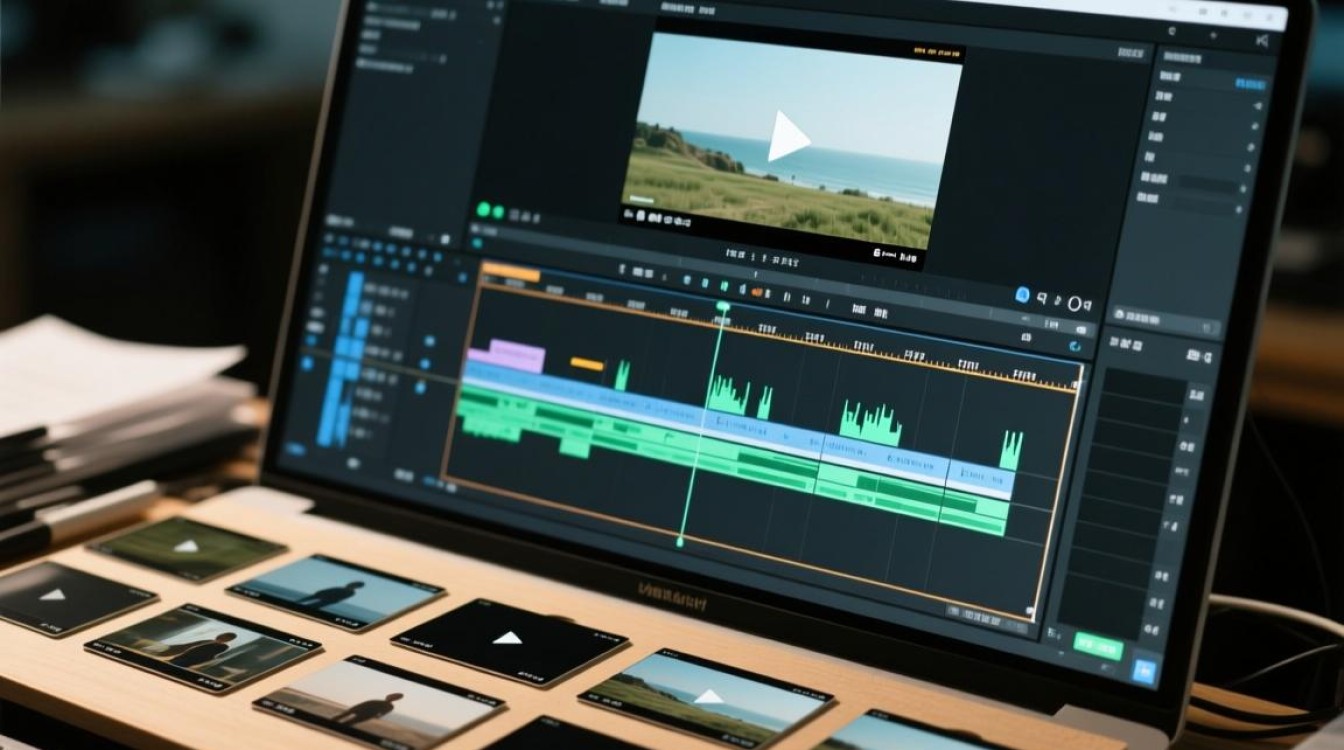Select the long light-blue video track clip

click(x=738, y=430)
